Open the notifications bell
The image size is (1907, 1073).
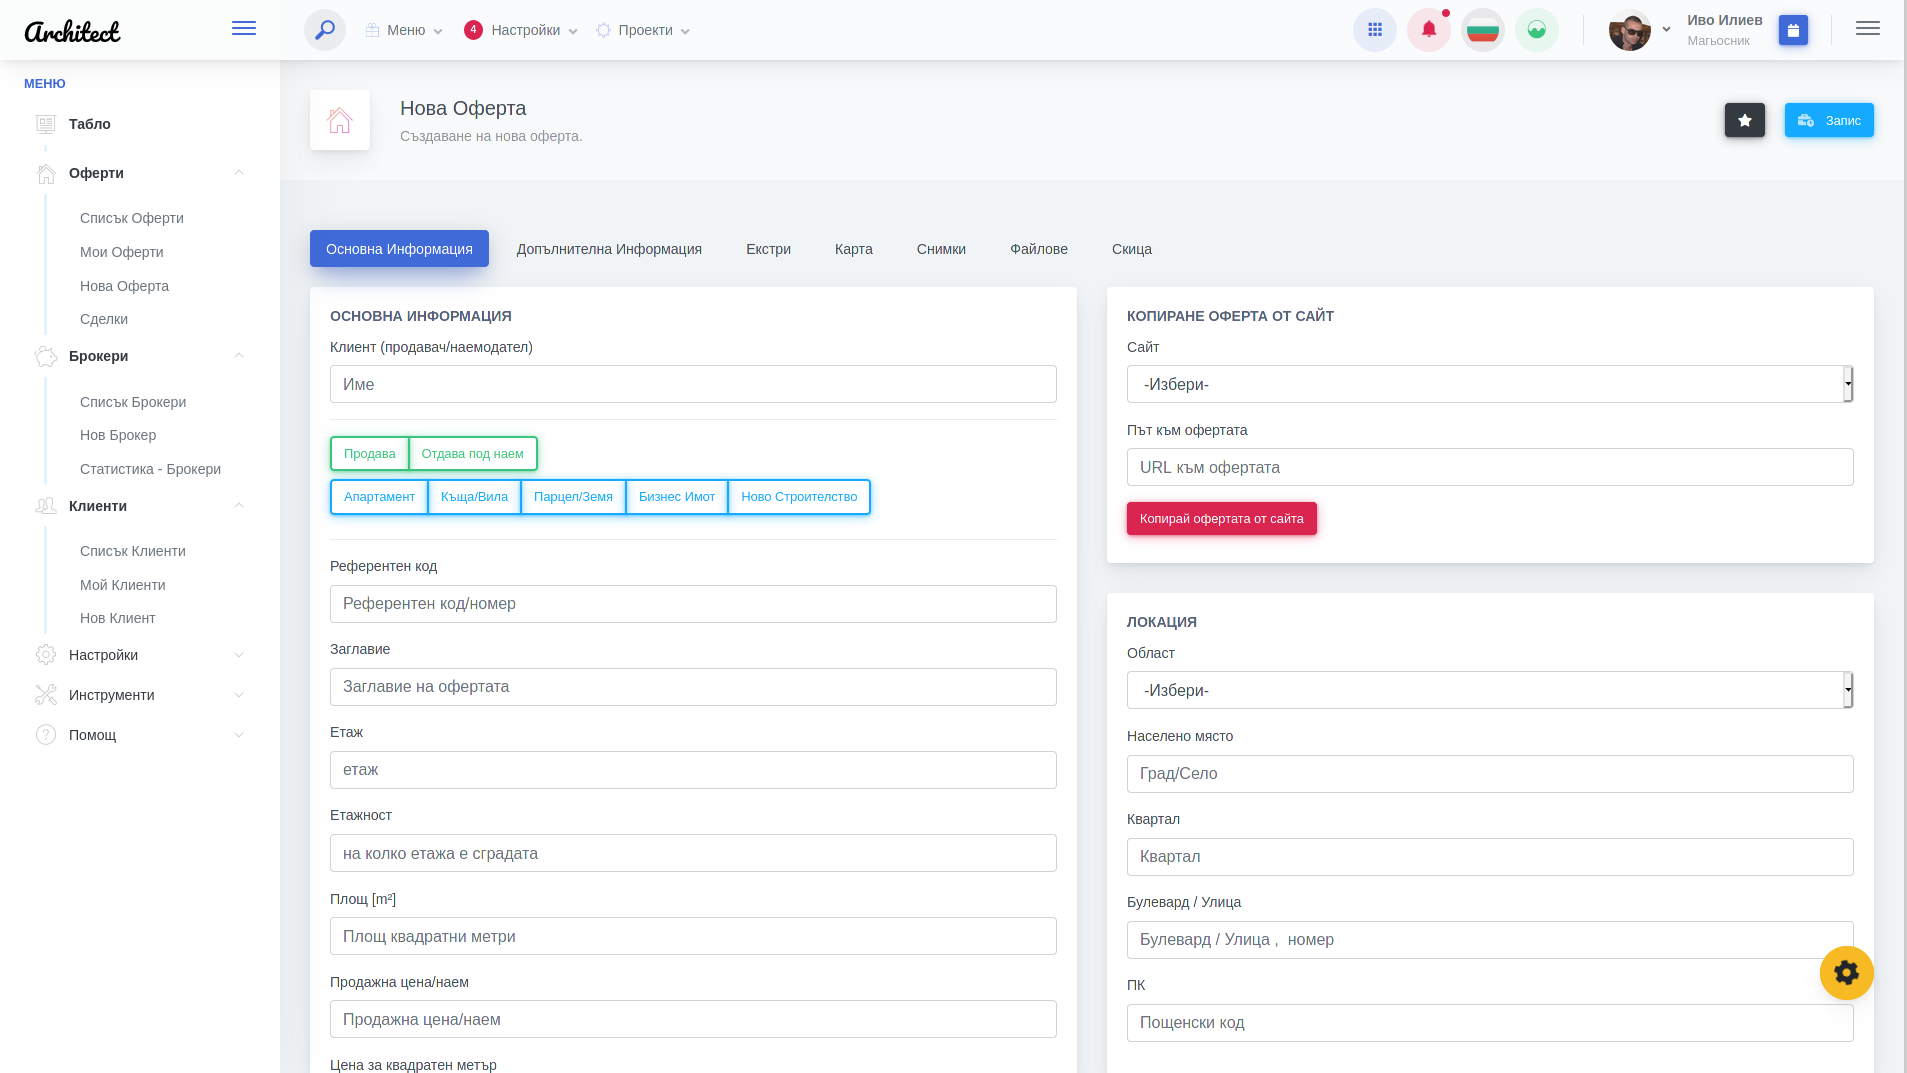pos(1428,30)
